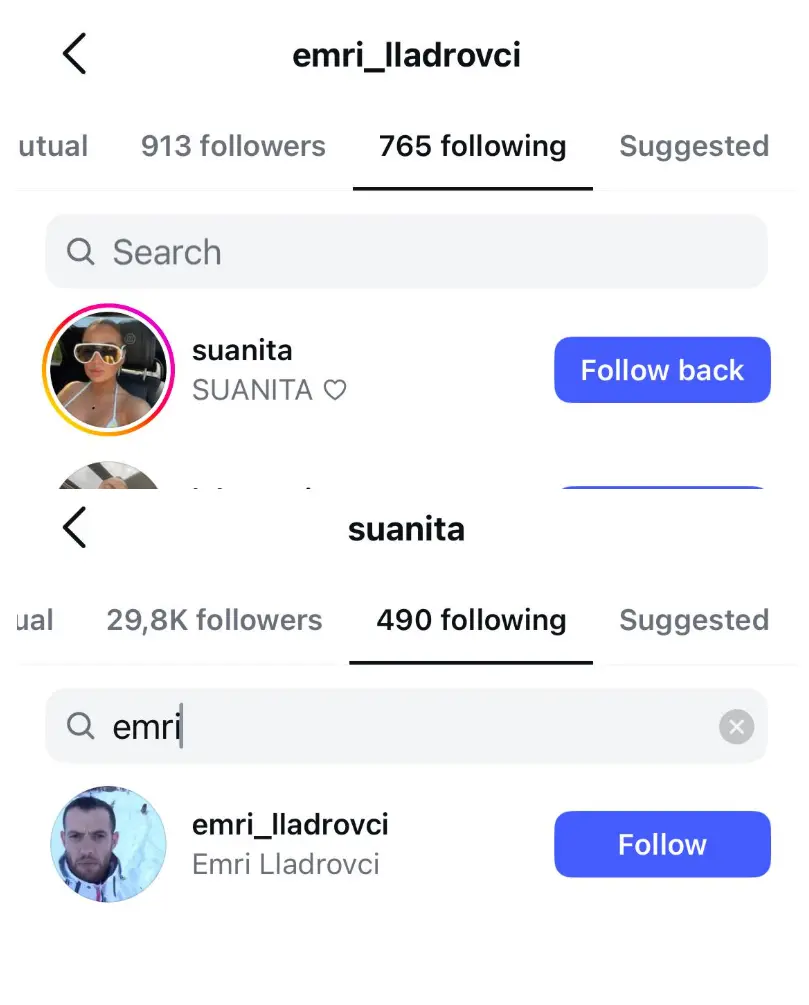Switch to the partially visible Mutual tab beside 913 followers
The image size is (809, 1005).
[x=52, y=146]
